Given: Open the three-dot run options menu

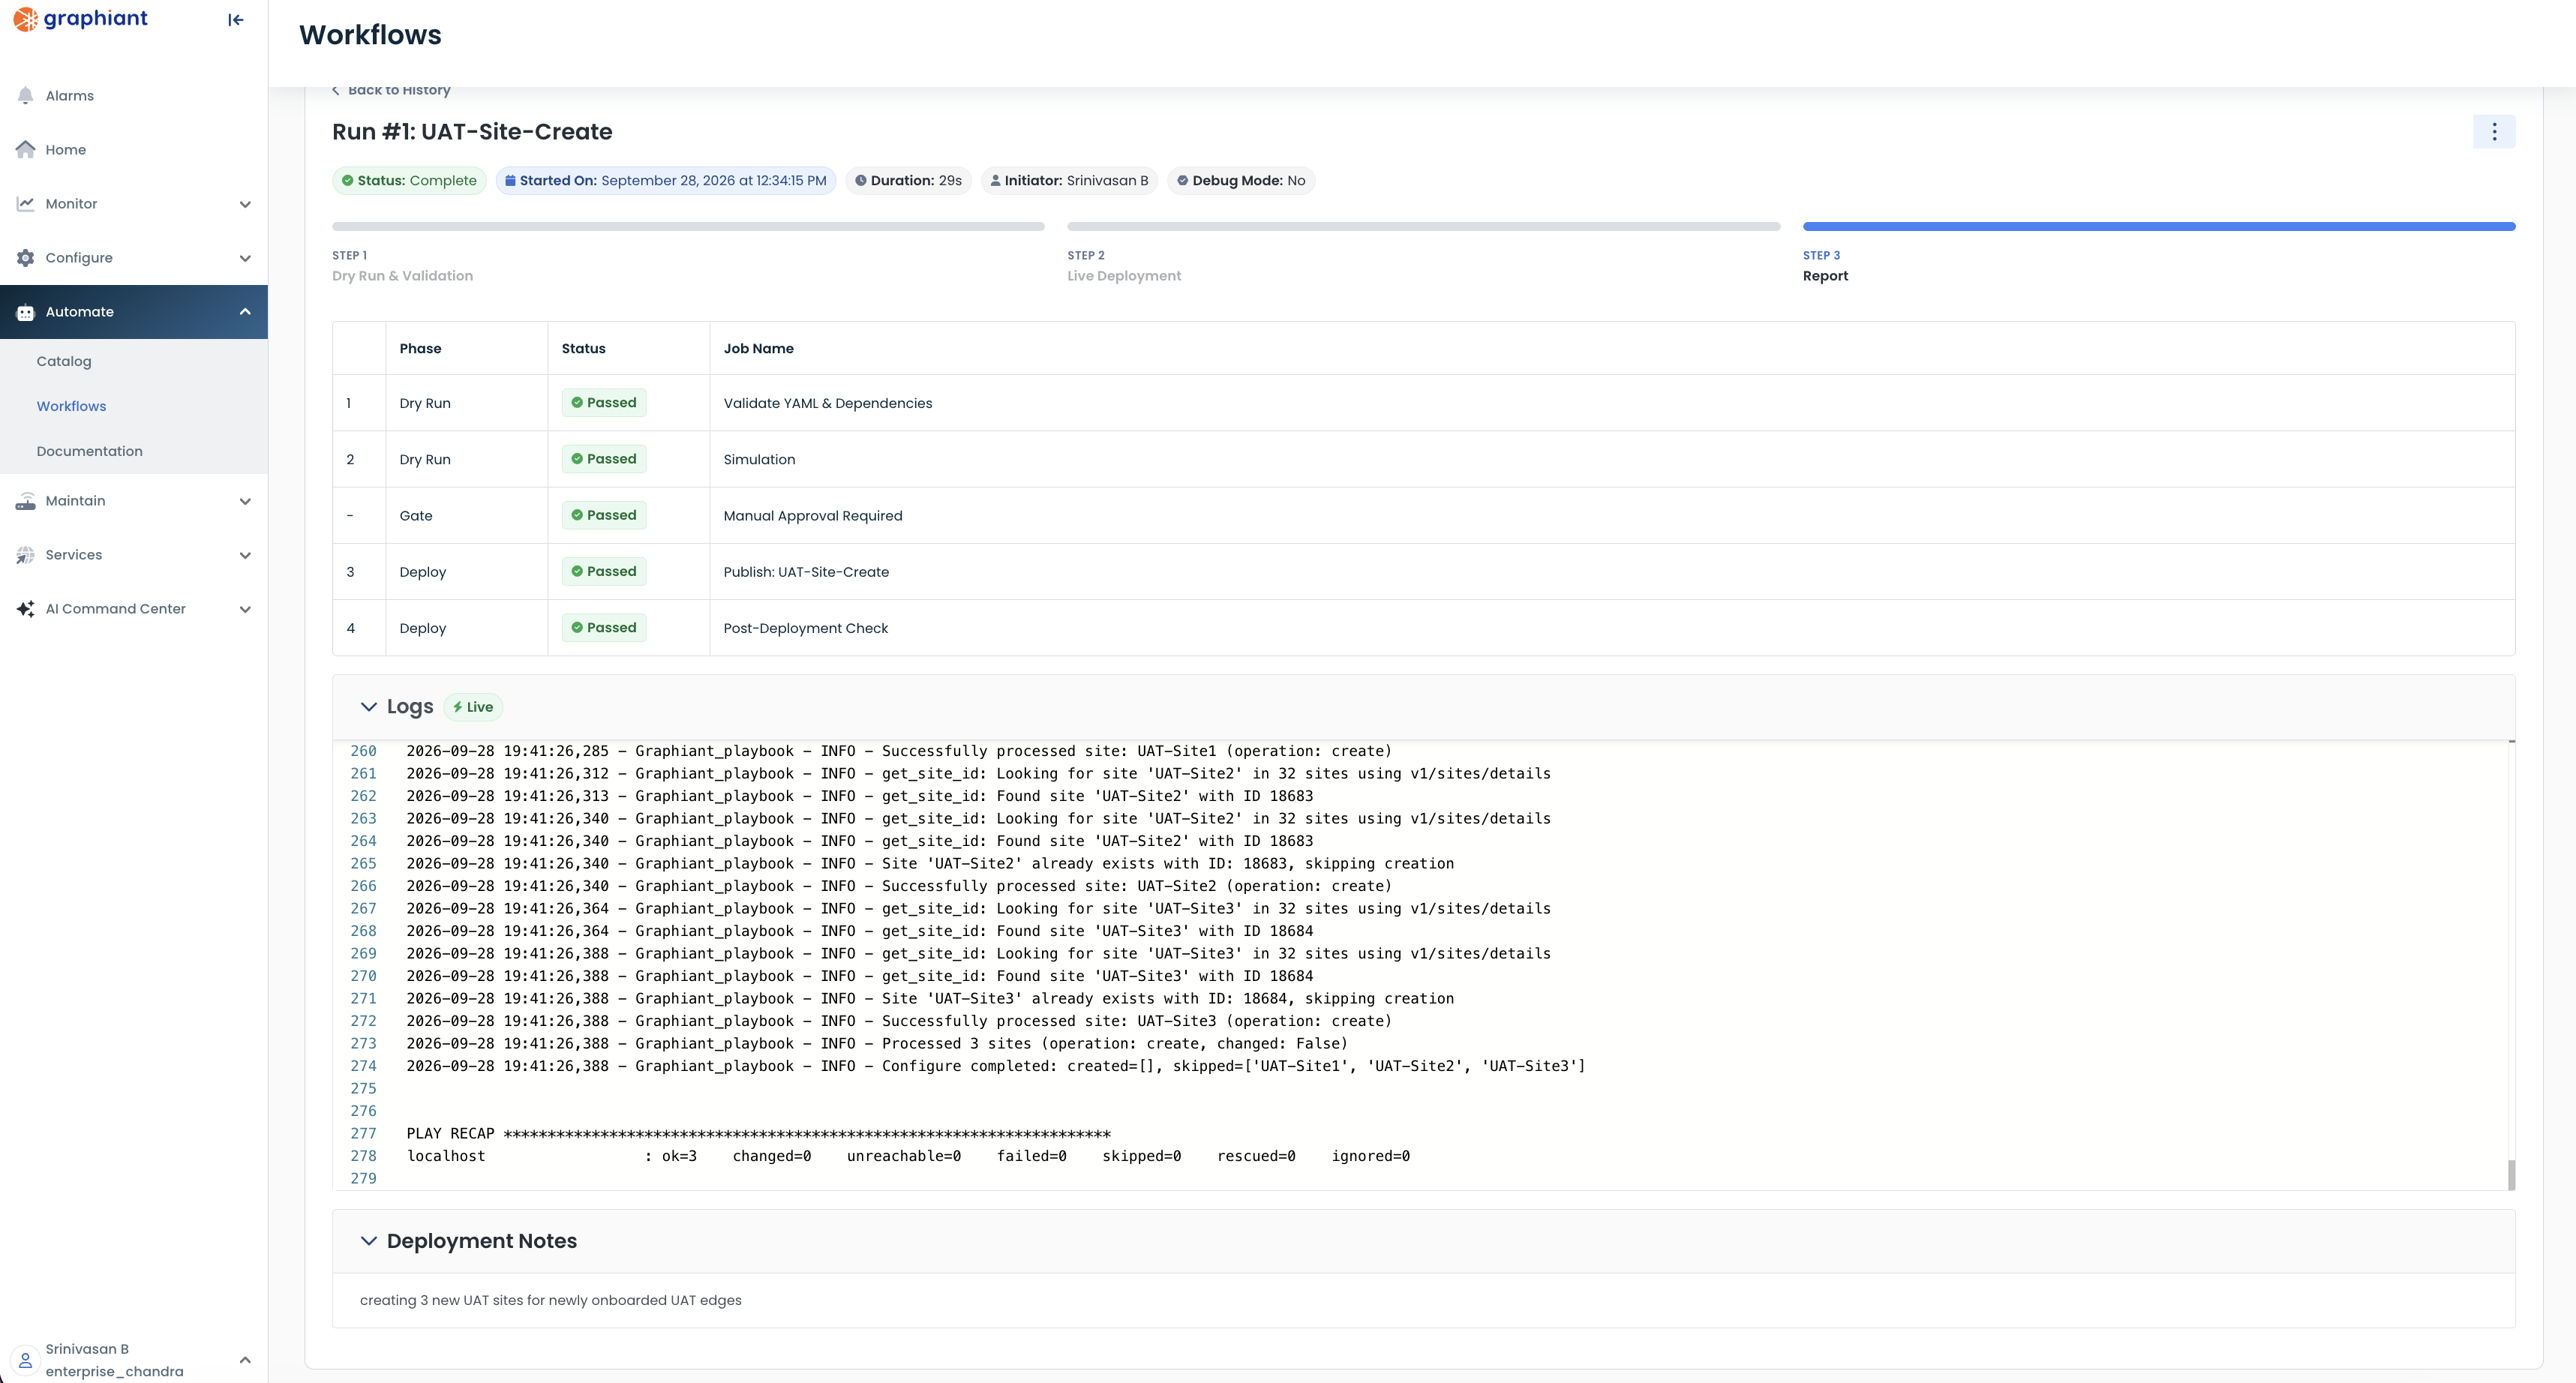Looking at the screenshot, I should click(x=2494, y=132).
